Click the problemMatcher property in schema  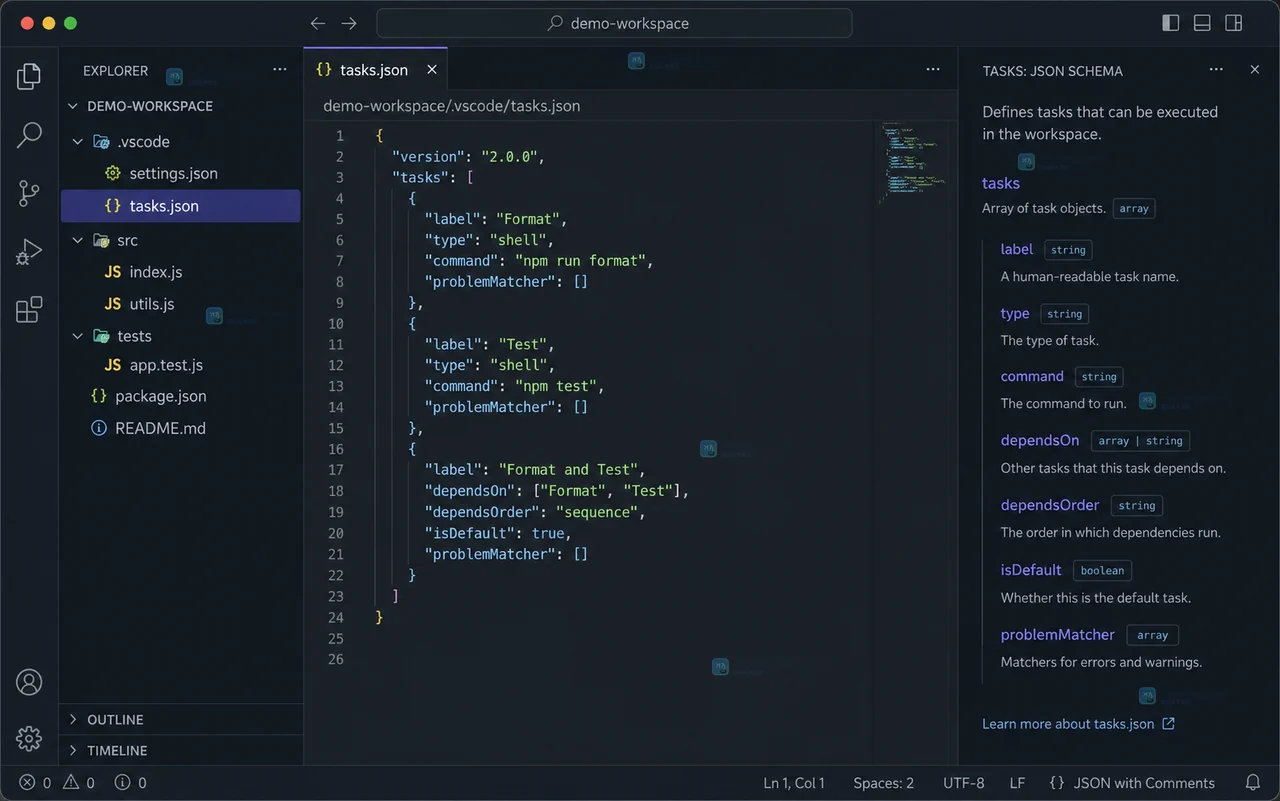click(1058, 634)
